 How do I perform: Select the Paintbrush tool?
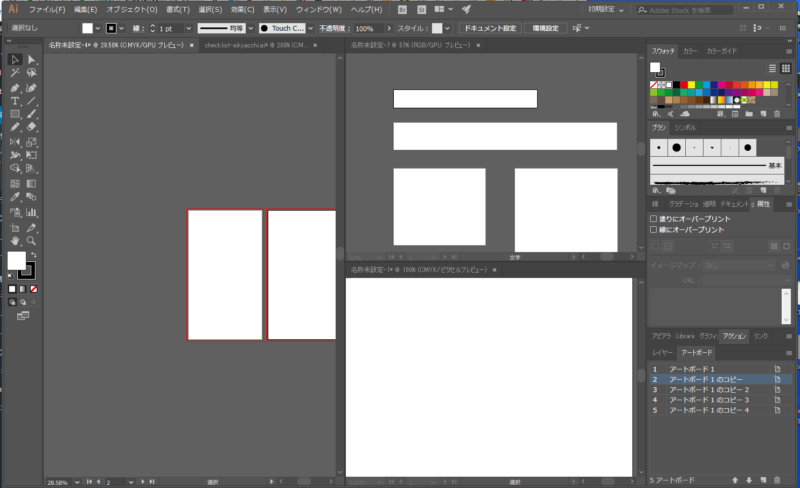[31, 114]
